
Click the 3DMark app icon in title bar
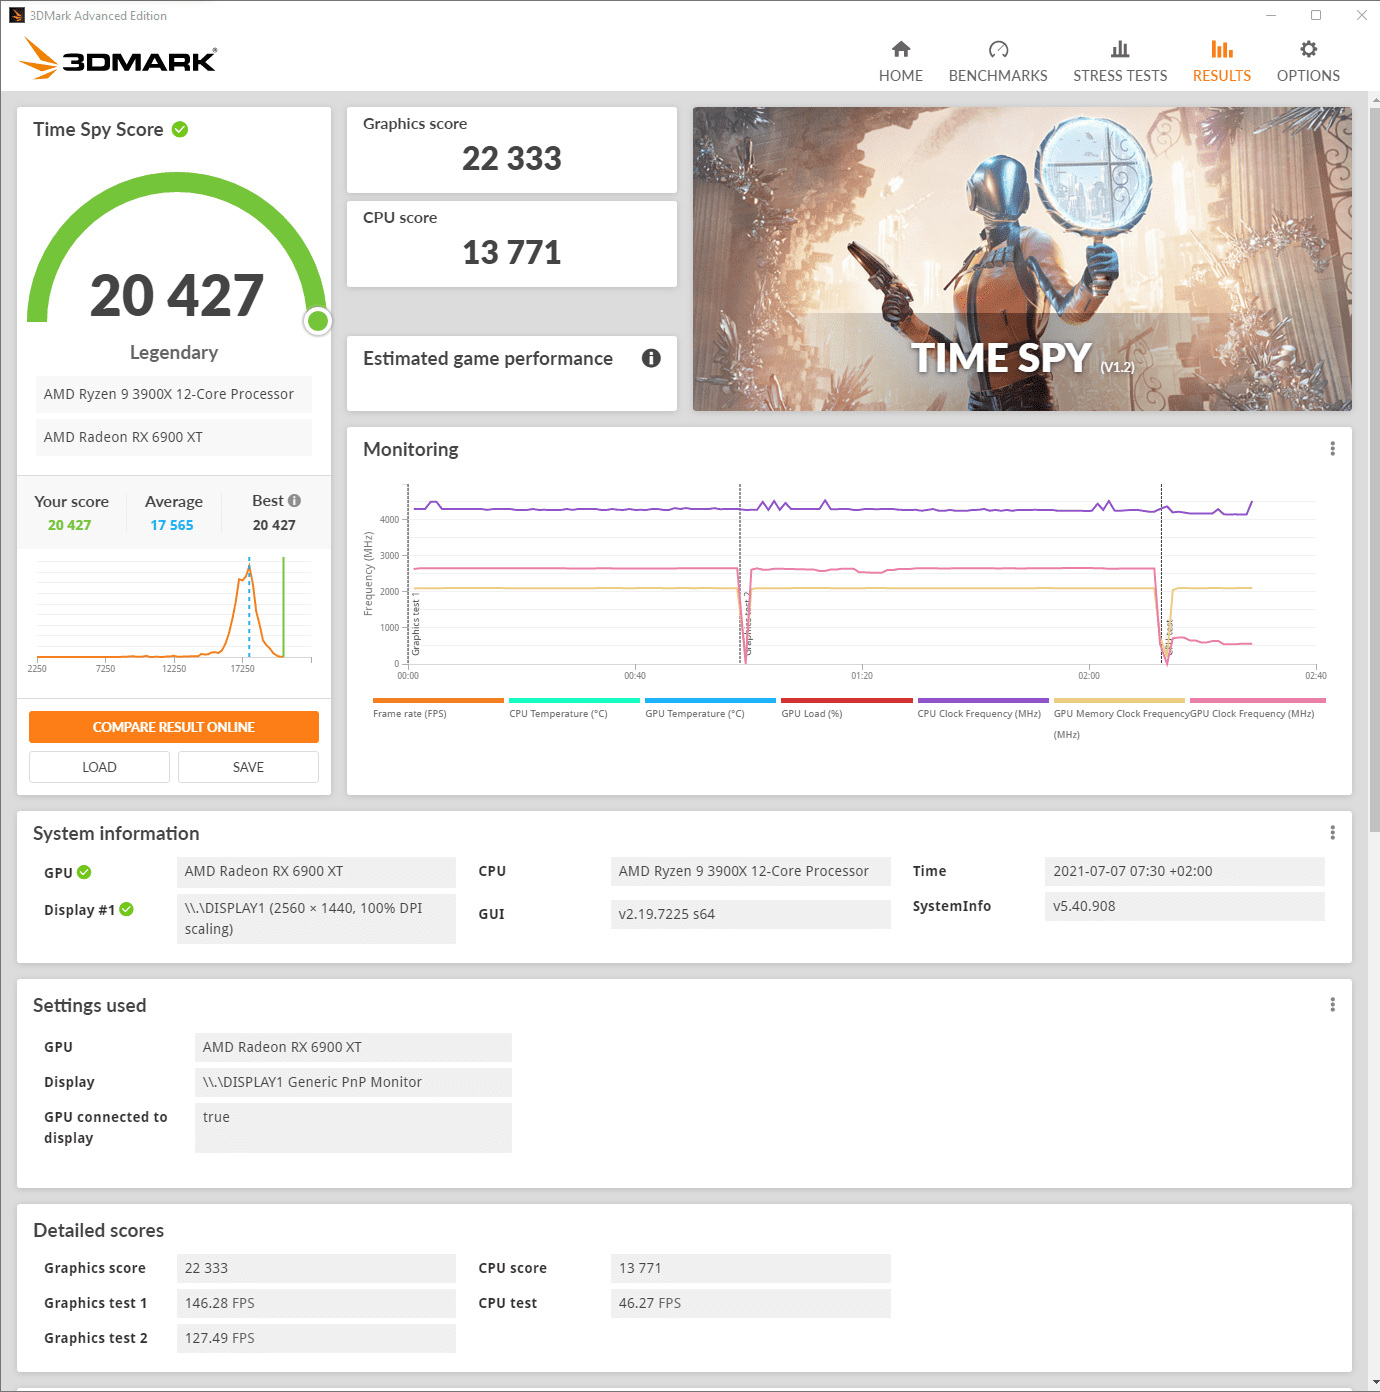pos(17,15)
